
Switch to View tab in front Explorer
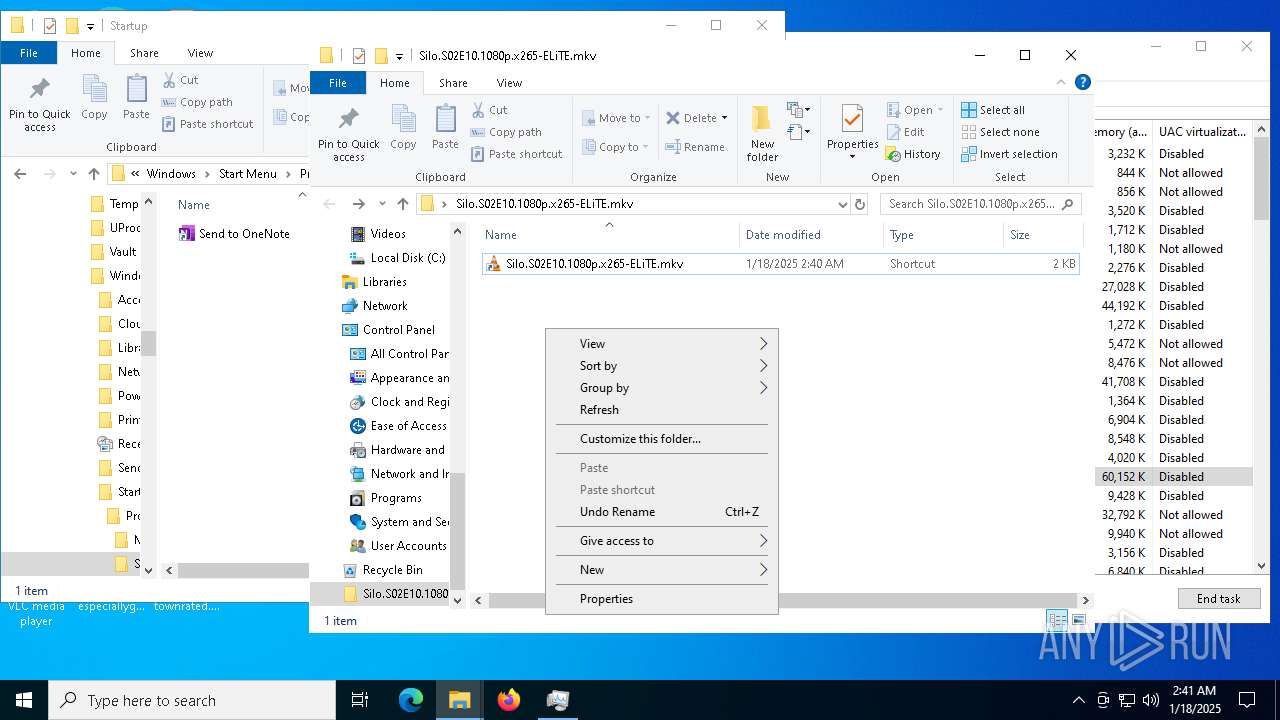click(509, 83)
